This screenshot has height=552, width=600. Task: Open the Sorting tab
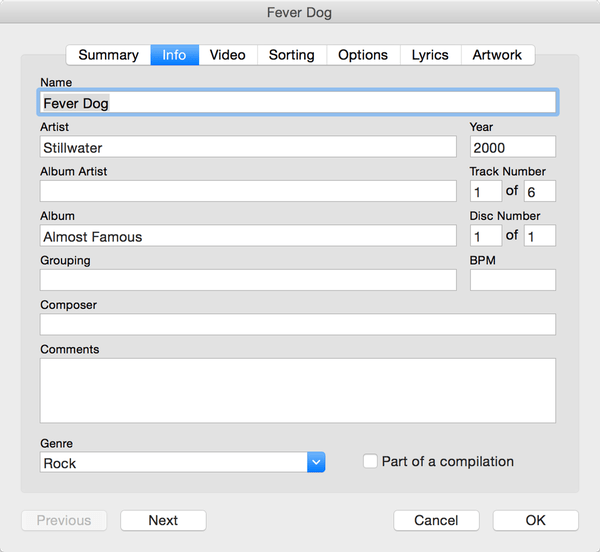[291, 55]
